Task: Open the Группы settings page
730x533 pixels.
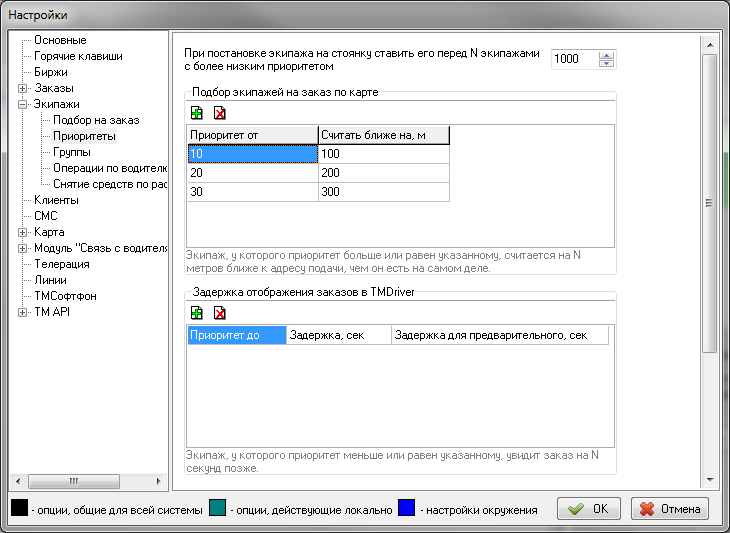Action: (72, 152)
